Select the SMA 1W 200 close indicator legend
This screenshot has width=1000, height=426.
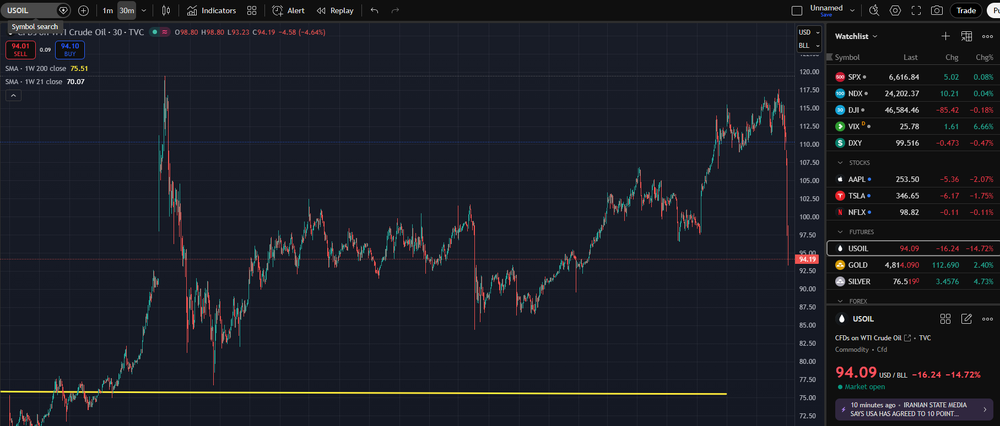tap(46, 68)
